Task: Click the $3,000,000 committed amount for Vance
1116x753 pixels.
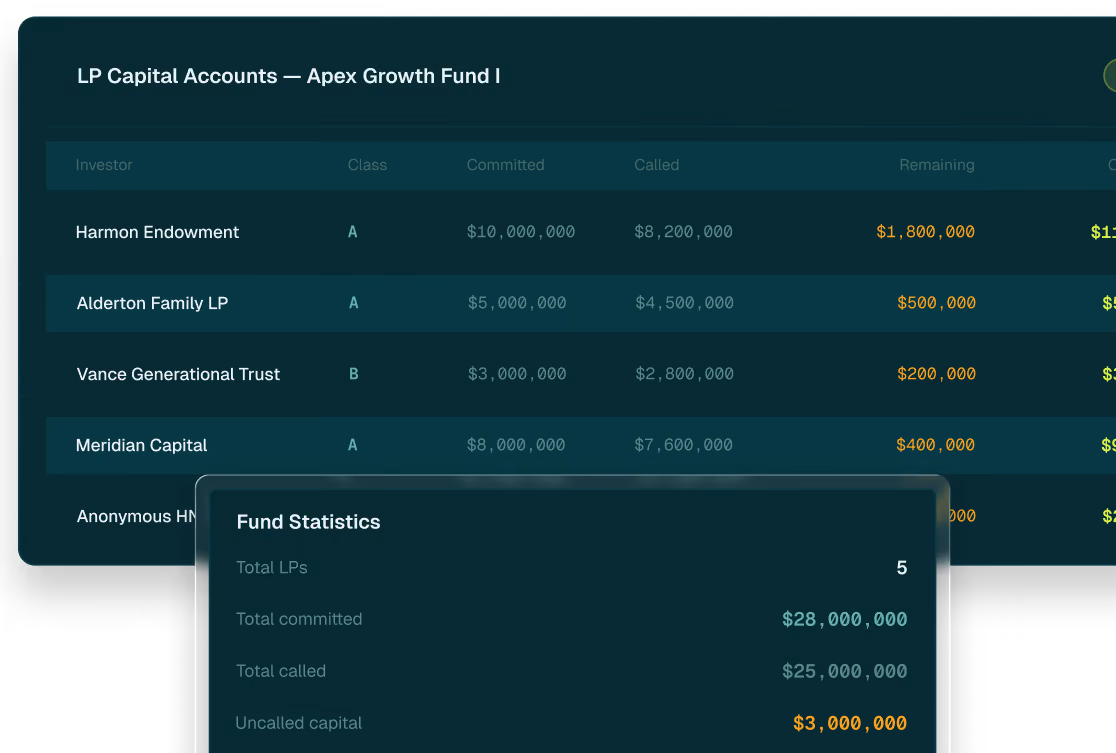Action: (517, 374)
